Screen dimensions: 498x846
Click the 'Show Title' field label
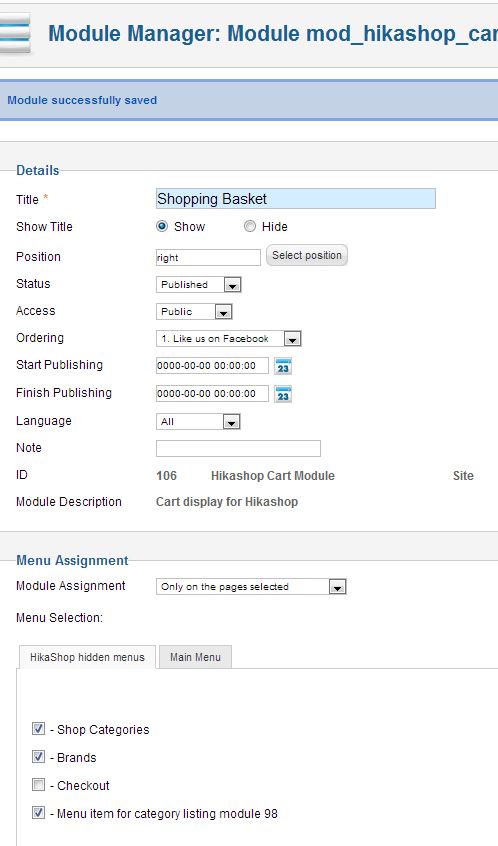pyautogui.click(x=44, y=227)
